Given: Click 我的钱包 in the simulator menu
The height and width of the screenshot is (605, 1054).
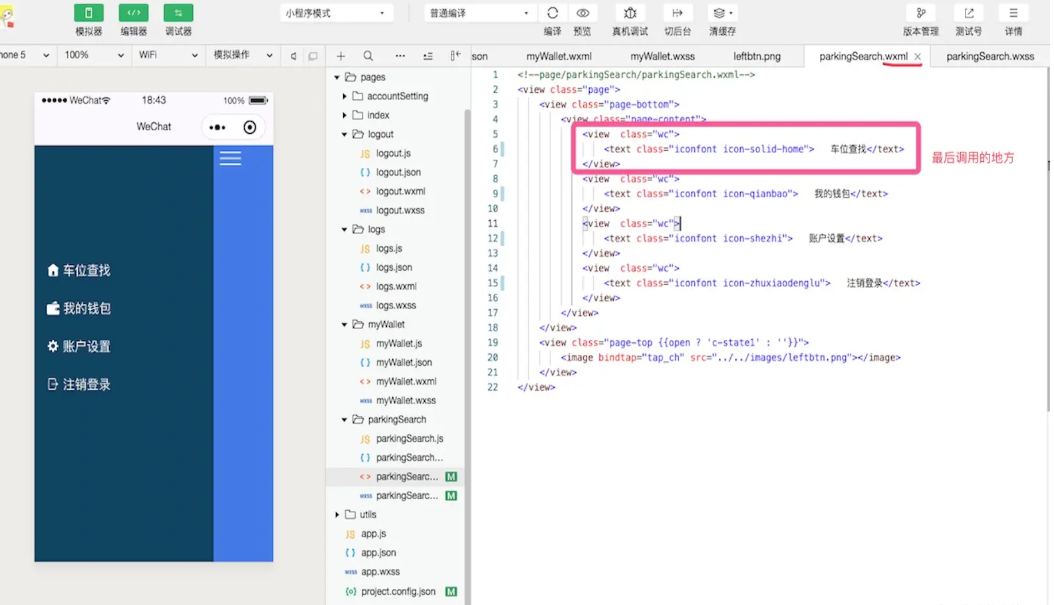Looking at the screenshot, I should point(79,309).
